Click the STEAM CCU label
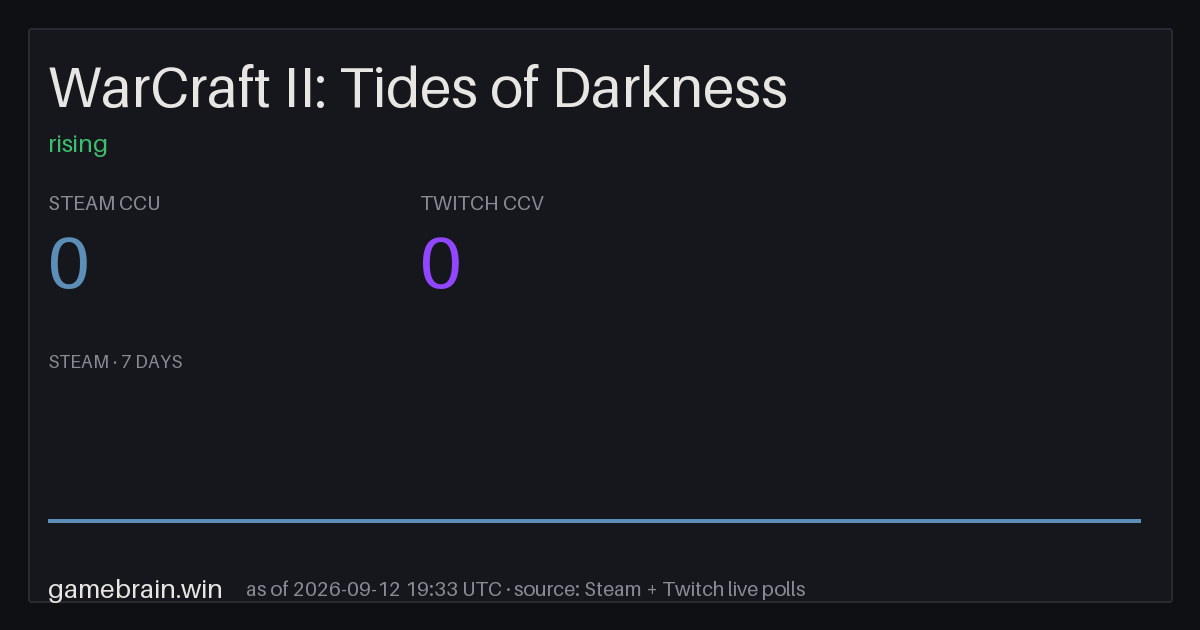 (x=104, y=203)
